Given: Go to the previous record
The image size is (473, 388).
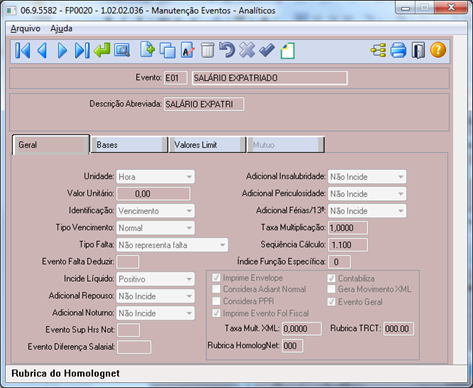Looking at the screenshot, I should coord(42,51).
